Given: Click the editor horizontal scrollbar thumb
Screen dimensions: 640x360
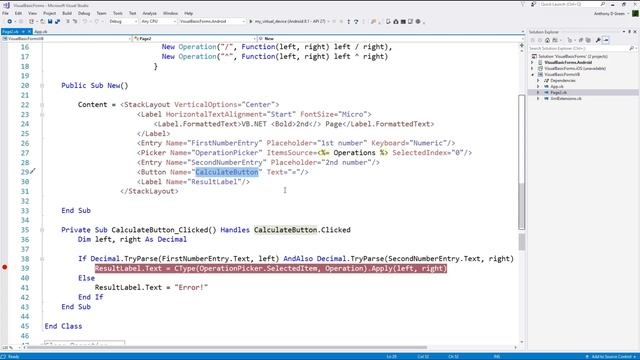Looking at the screenshot, I should (x=227, y=348).
